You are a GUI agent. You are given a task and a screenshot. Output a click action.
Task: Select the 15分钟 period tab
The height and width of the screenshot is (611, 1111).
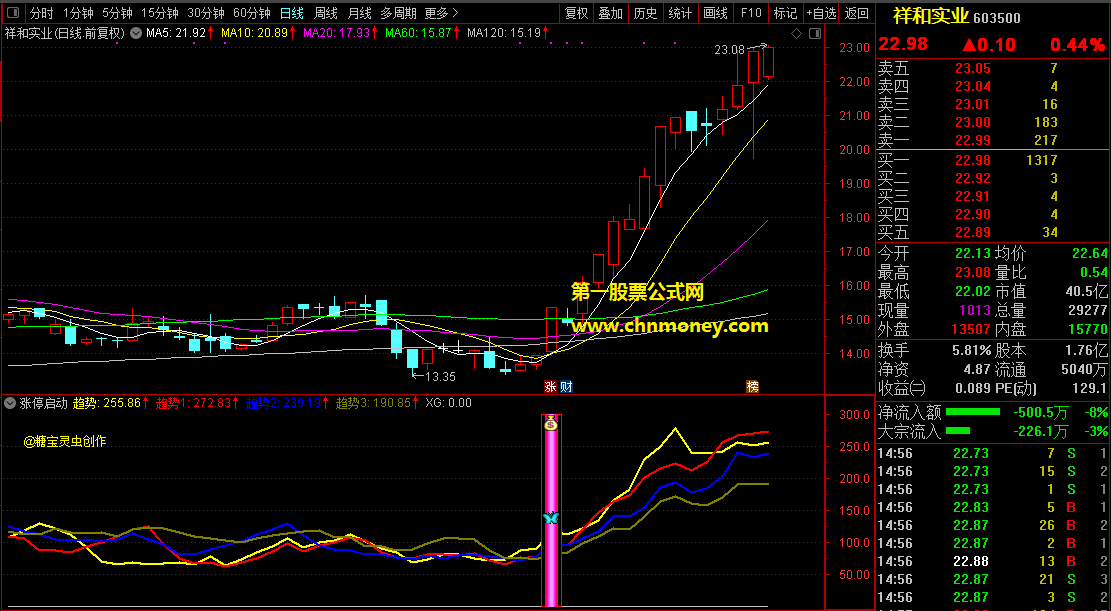pos(159,13)
